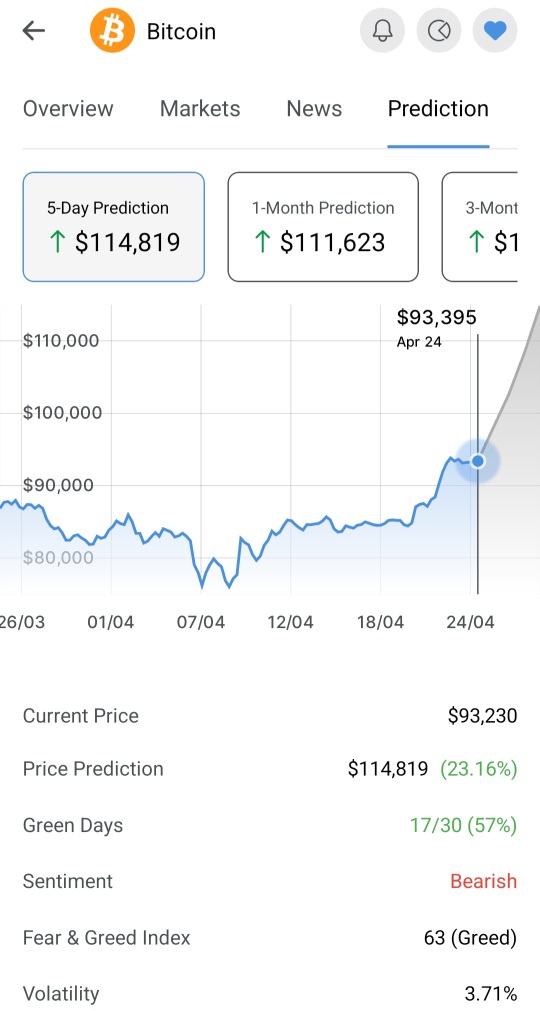Click the $93,395 Apr 24 tooltip
Viewport: 540px width, 1011px height.
[436, 328]
